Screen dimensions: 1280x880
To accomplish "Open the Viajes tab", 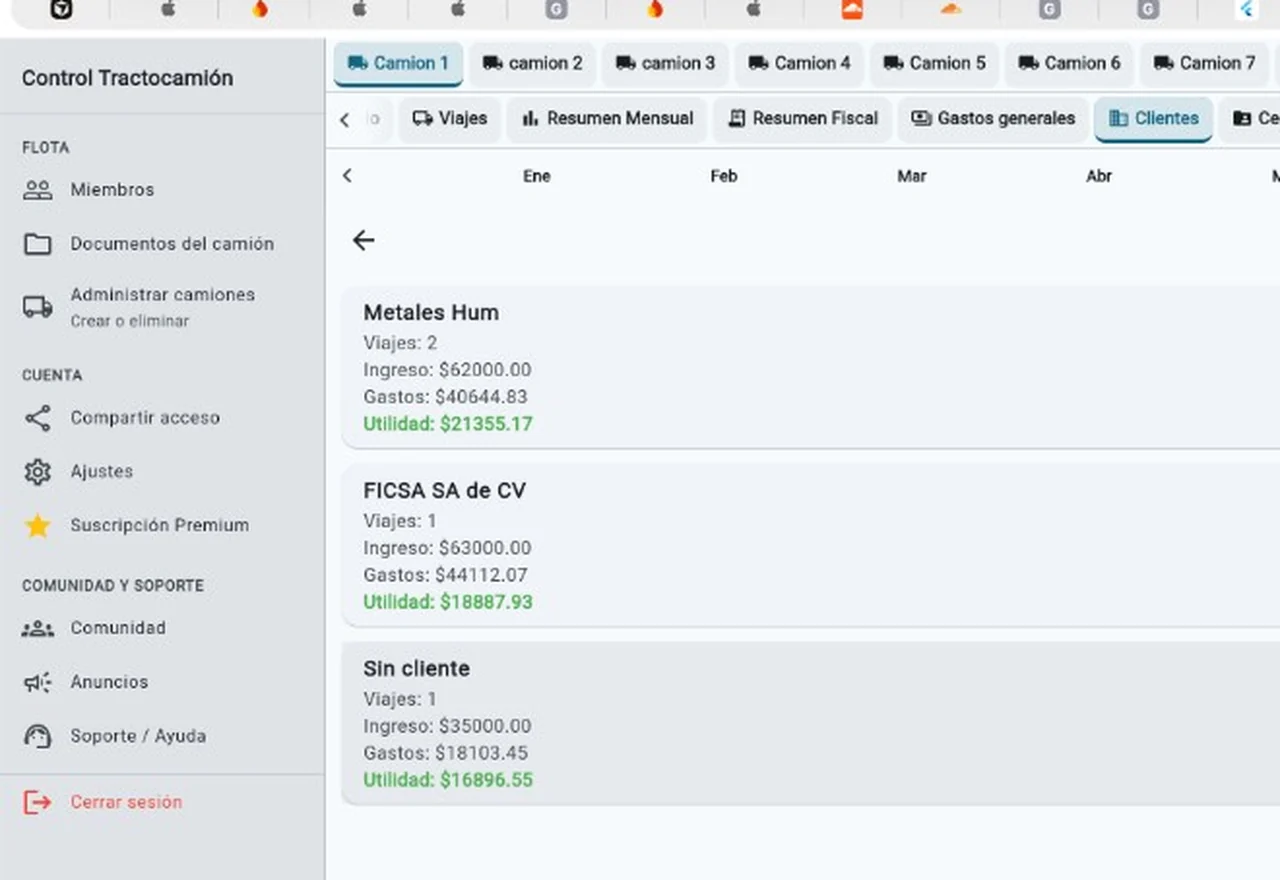I will pyautogui.click(x=450, y=119).
